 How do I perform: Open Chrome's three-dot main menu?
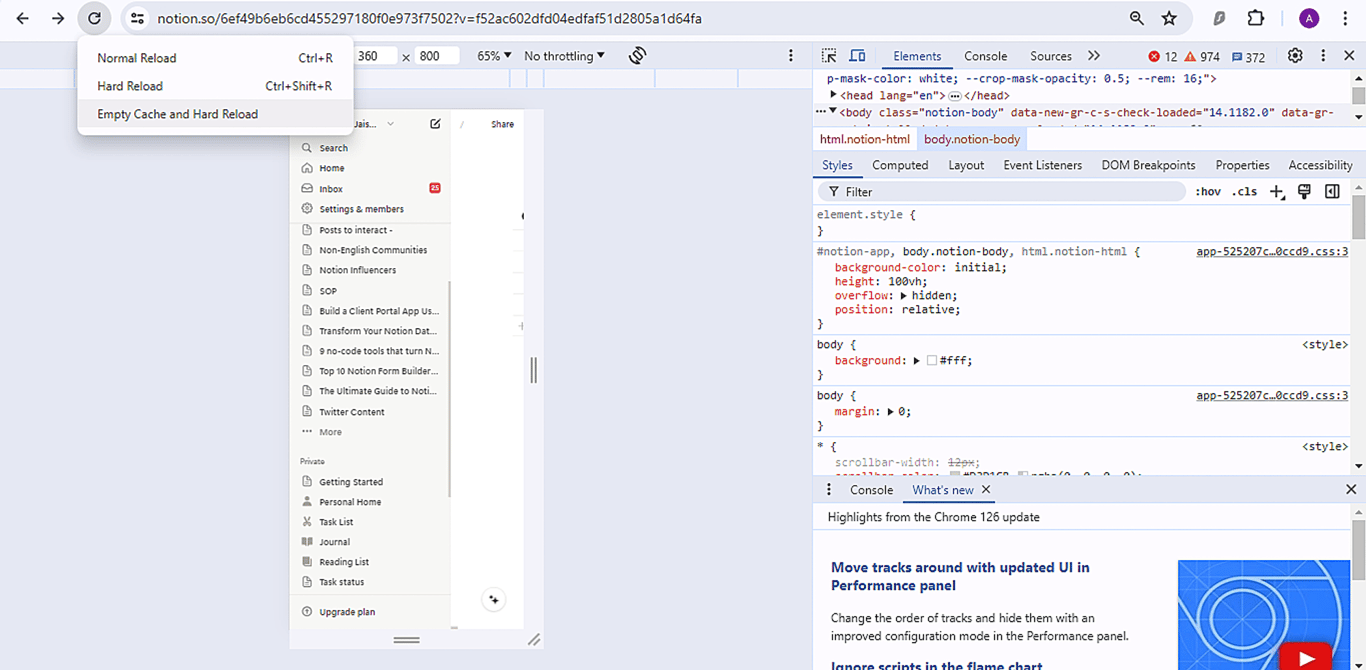pyautogui.click(x=1345, y=18)
